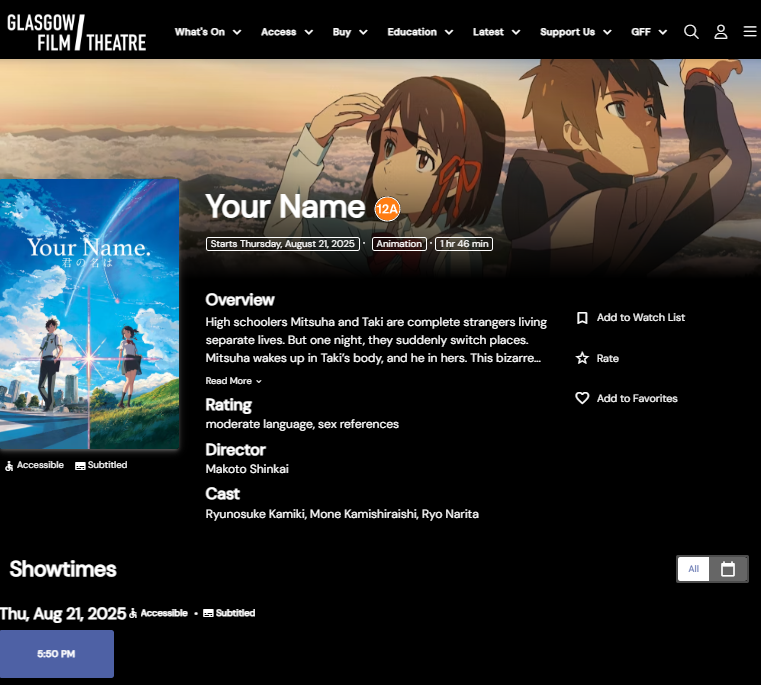Click the Accessible label under poster

coord(40,465)
